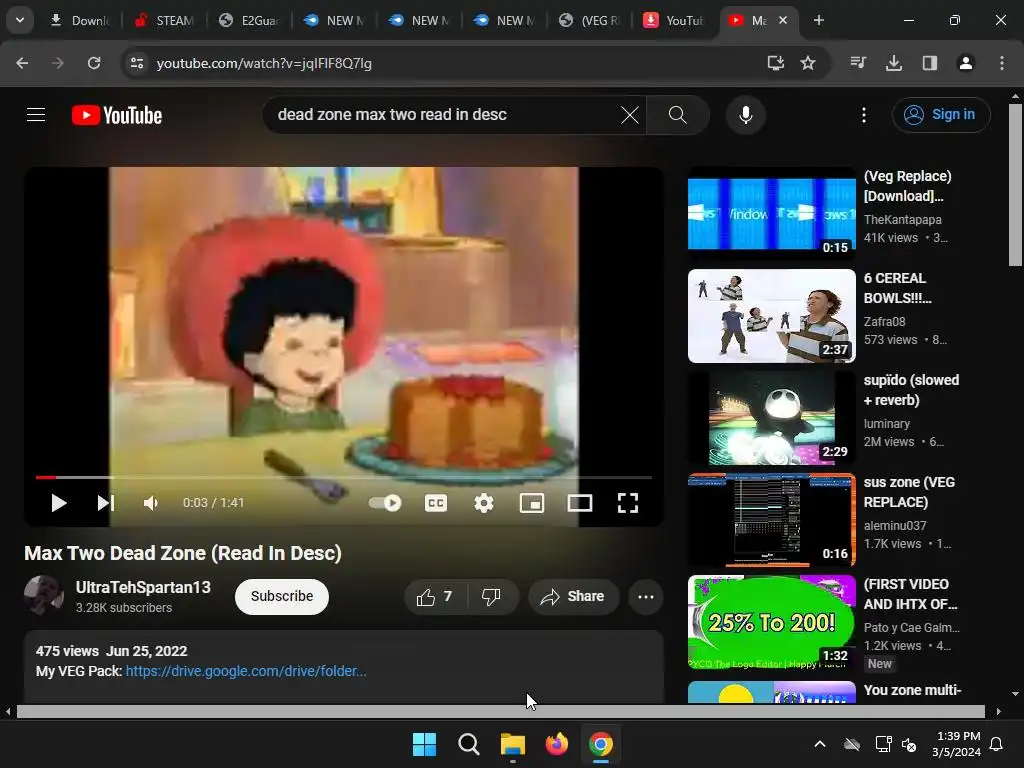
Task: Switch to the (VEG R tab
Action: pos(589,20)
